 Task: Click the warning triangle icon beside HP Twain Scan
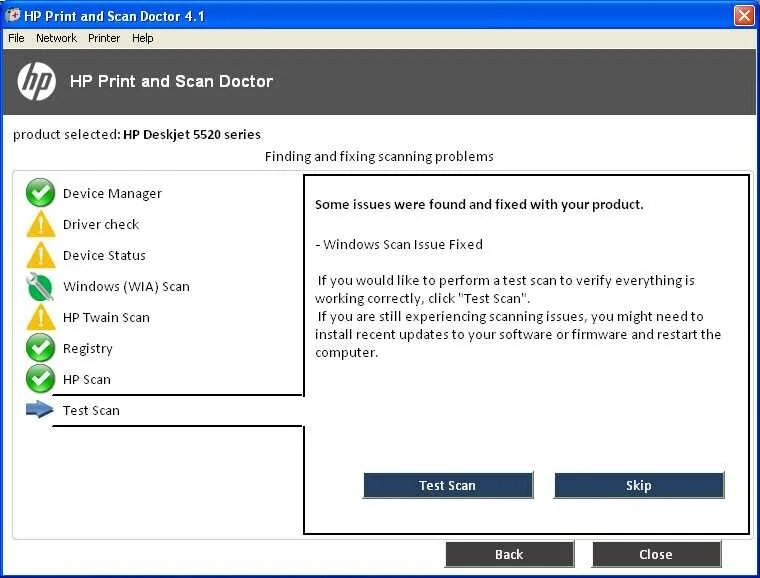click(41, 317)
